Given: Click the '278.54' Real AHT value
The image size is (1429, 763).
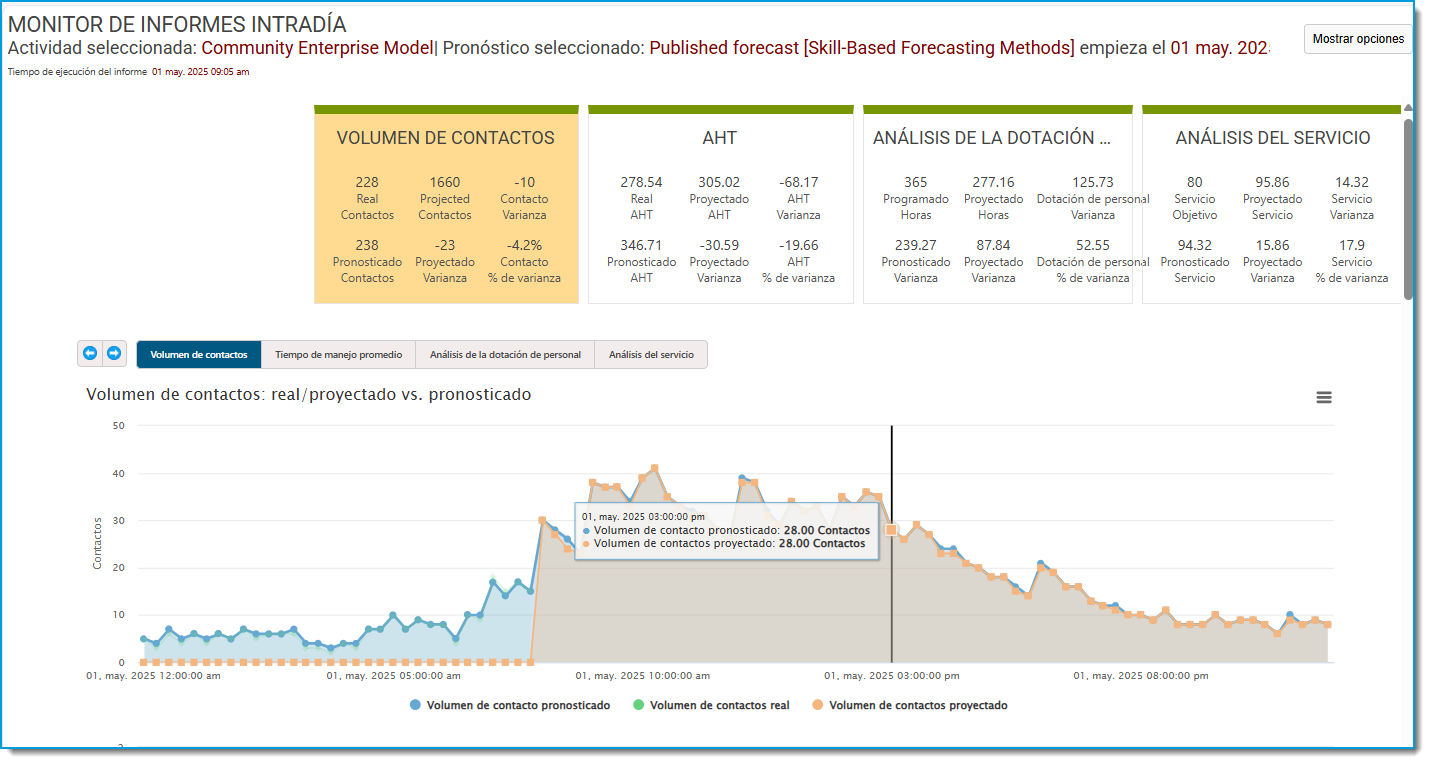Looking at the screenshot, I should click(641, 182).
